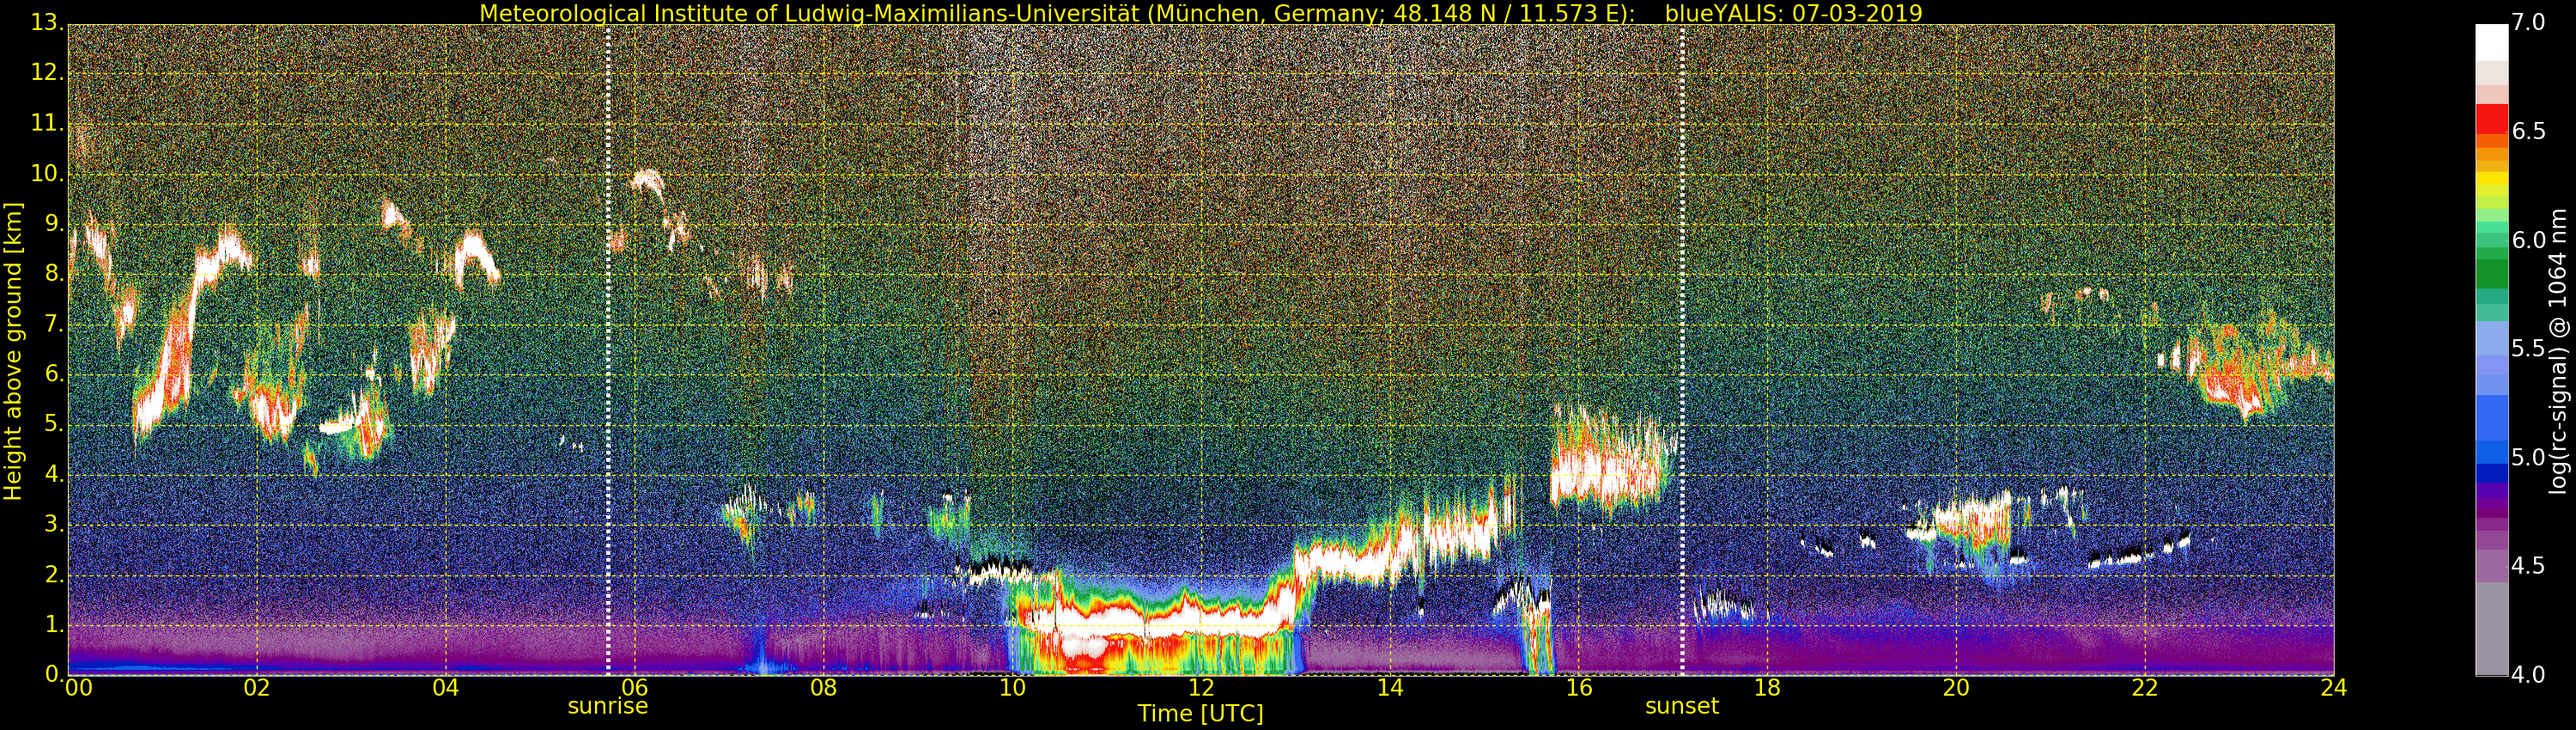Viewport: 2576px width, 730px height.
Task: Click the white dotted sunset marker line
Action: [x=1682, y=350]
